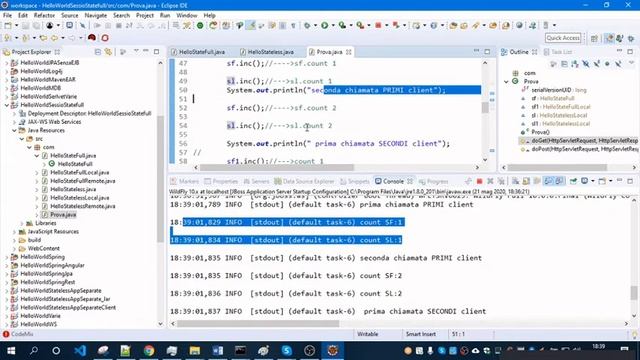Toggle Sort in Outline toolbar
640x360 pixels.
tap(575, 64)
